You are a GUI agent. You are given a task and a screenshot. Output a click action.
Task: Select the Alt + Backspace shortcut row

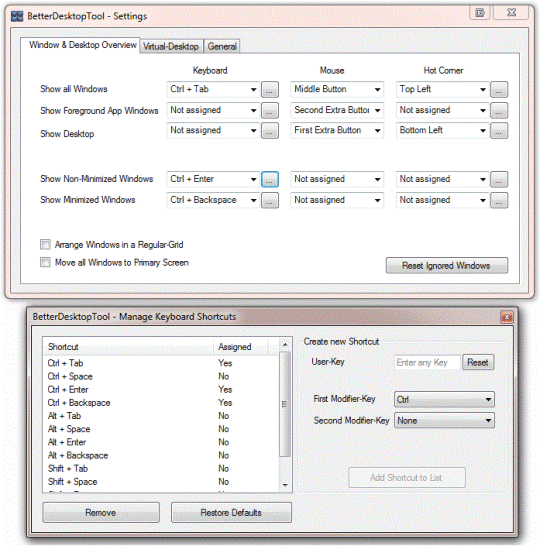click(161, 456)
